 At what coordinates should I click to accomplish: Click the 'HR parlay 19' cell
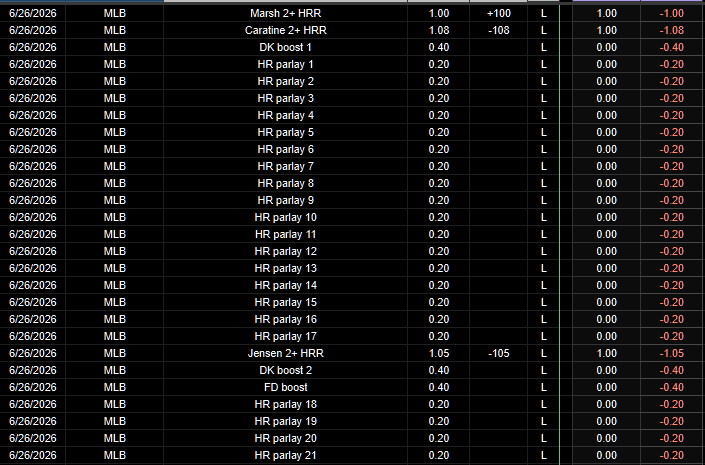[x=286, y=421]
